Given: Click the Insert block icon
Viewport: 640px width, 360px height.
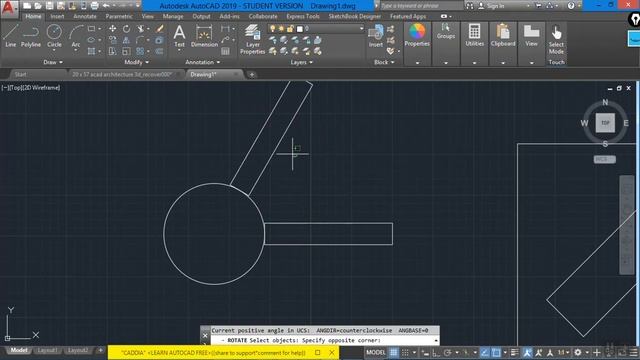Looking at the screenshot, I should [x=376, y=36].
